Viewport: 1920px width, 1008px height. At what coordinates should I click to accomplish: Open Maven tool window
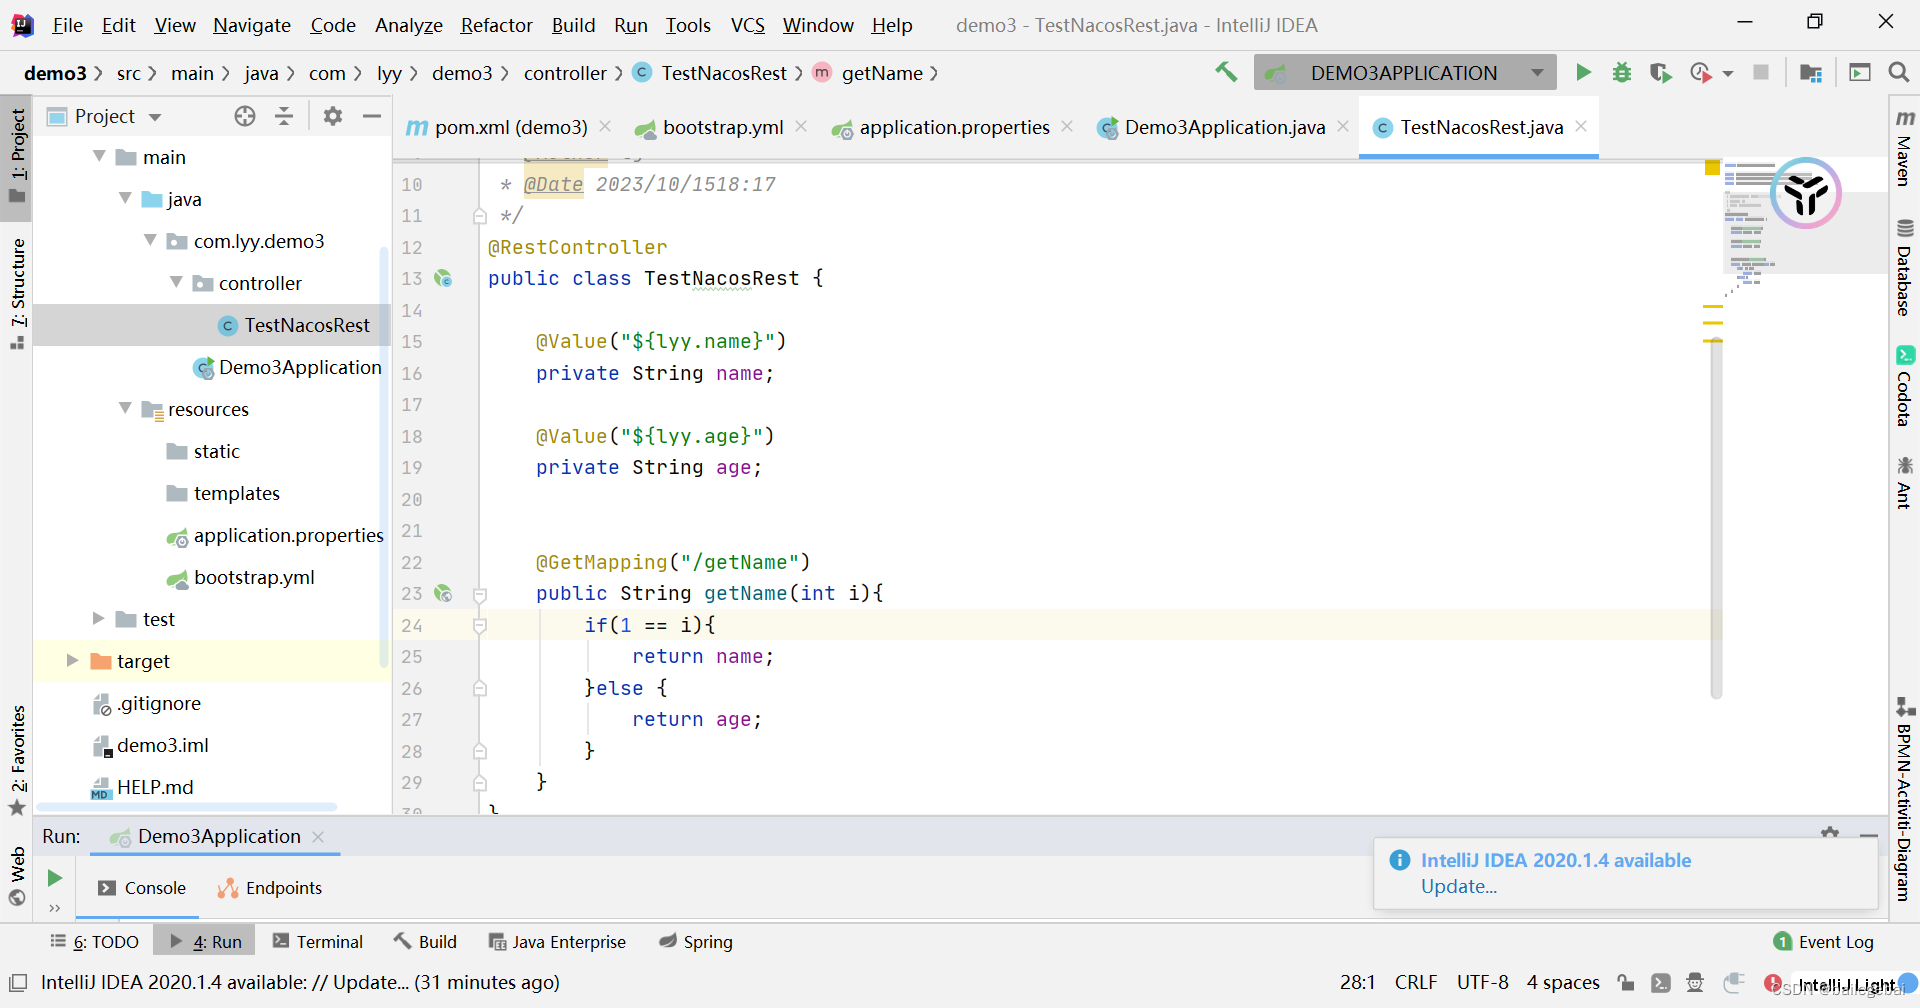(x=1905, y=148)
